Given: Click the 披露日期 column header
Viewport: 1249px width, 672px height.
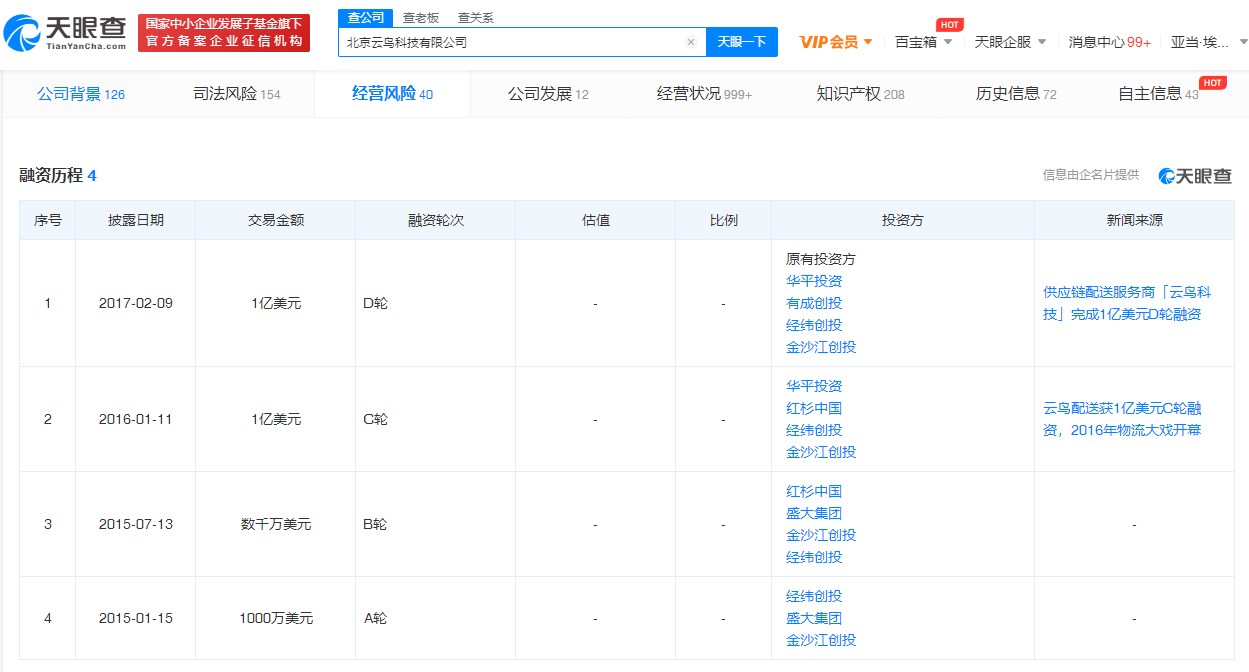Looking at the screenshot, I should coord(136,220).
